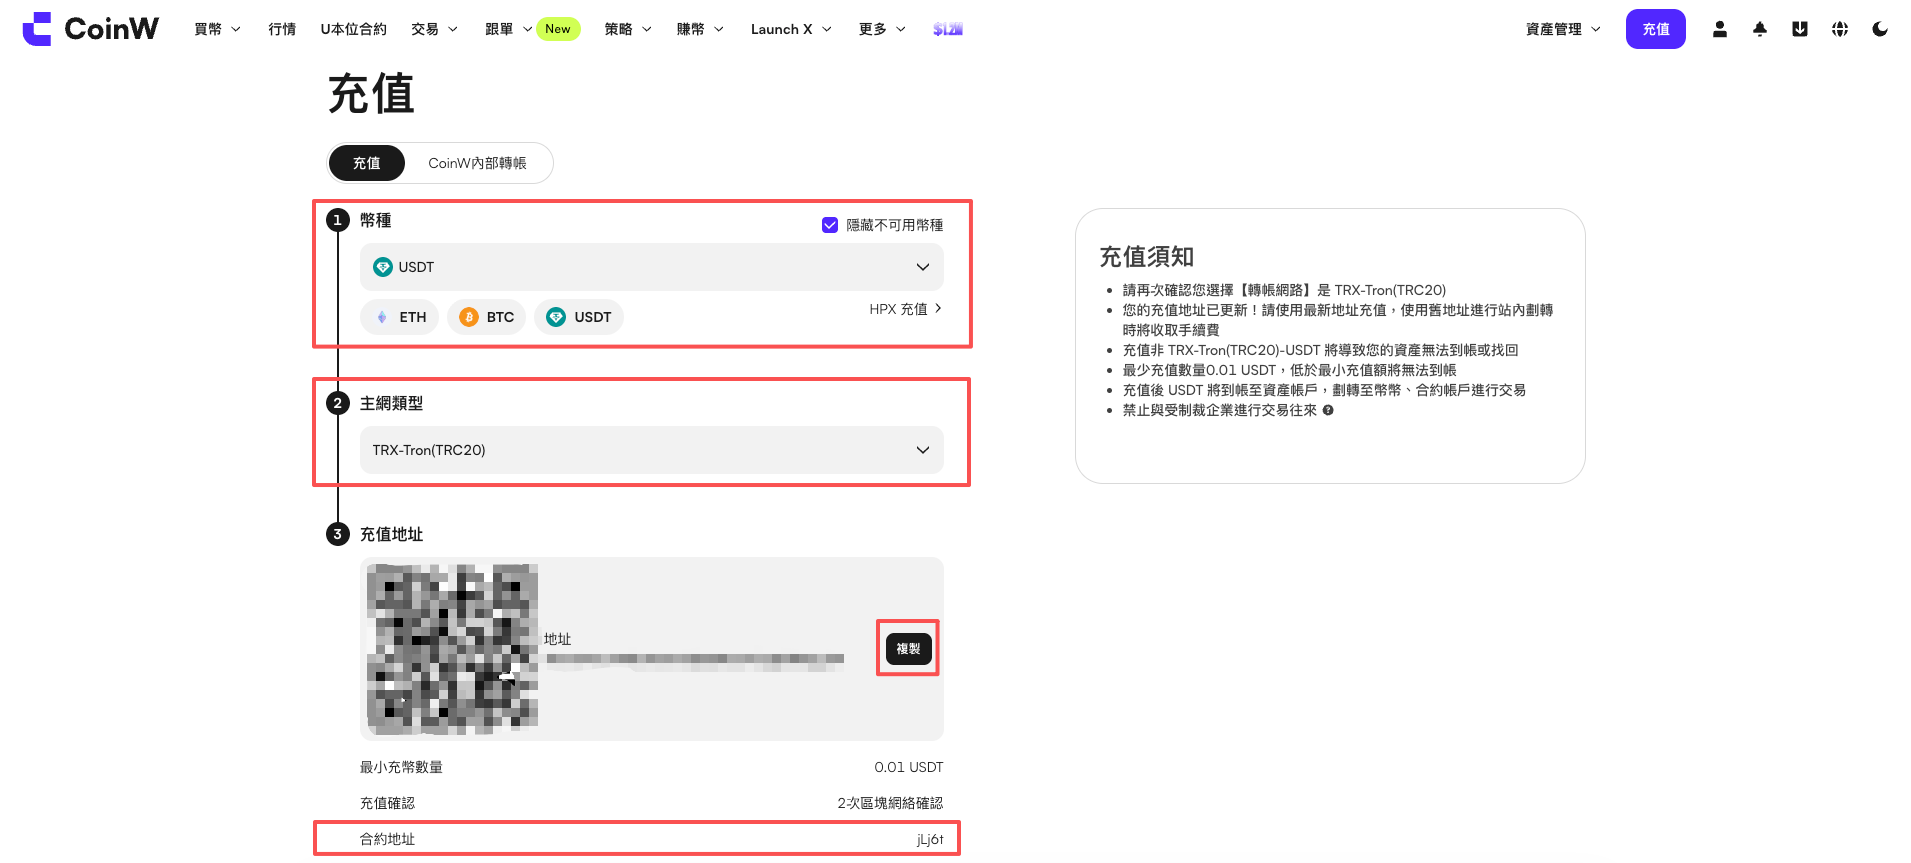The image size is (1911, 863).
Task: Click the help icon beside the sanctions notice
Action: coord(1328,410)
